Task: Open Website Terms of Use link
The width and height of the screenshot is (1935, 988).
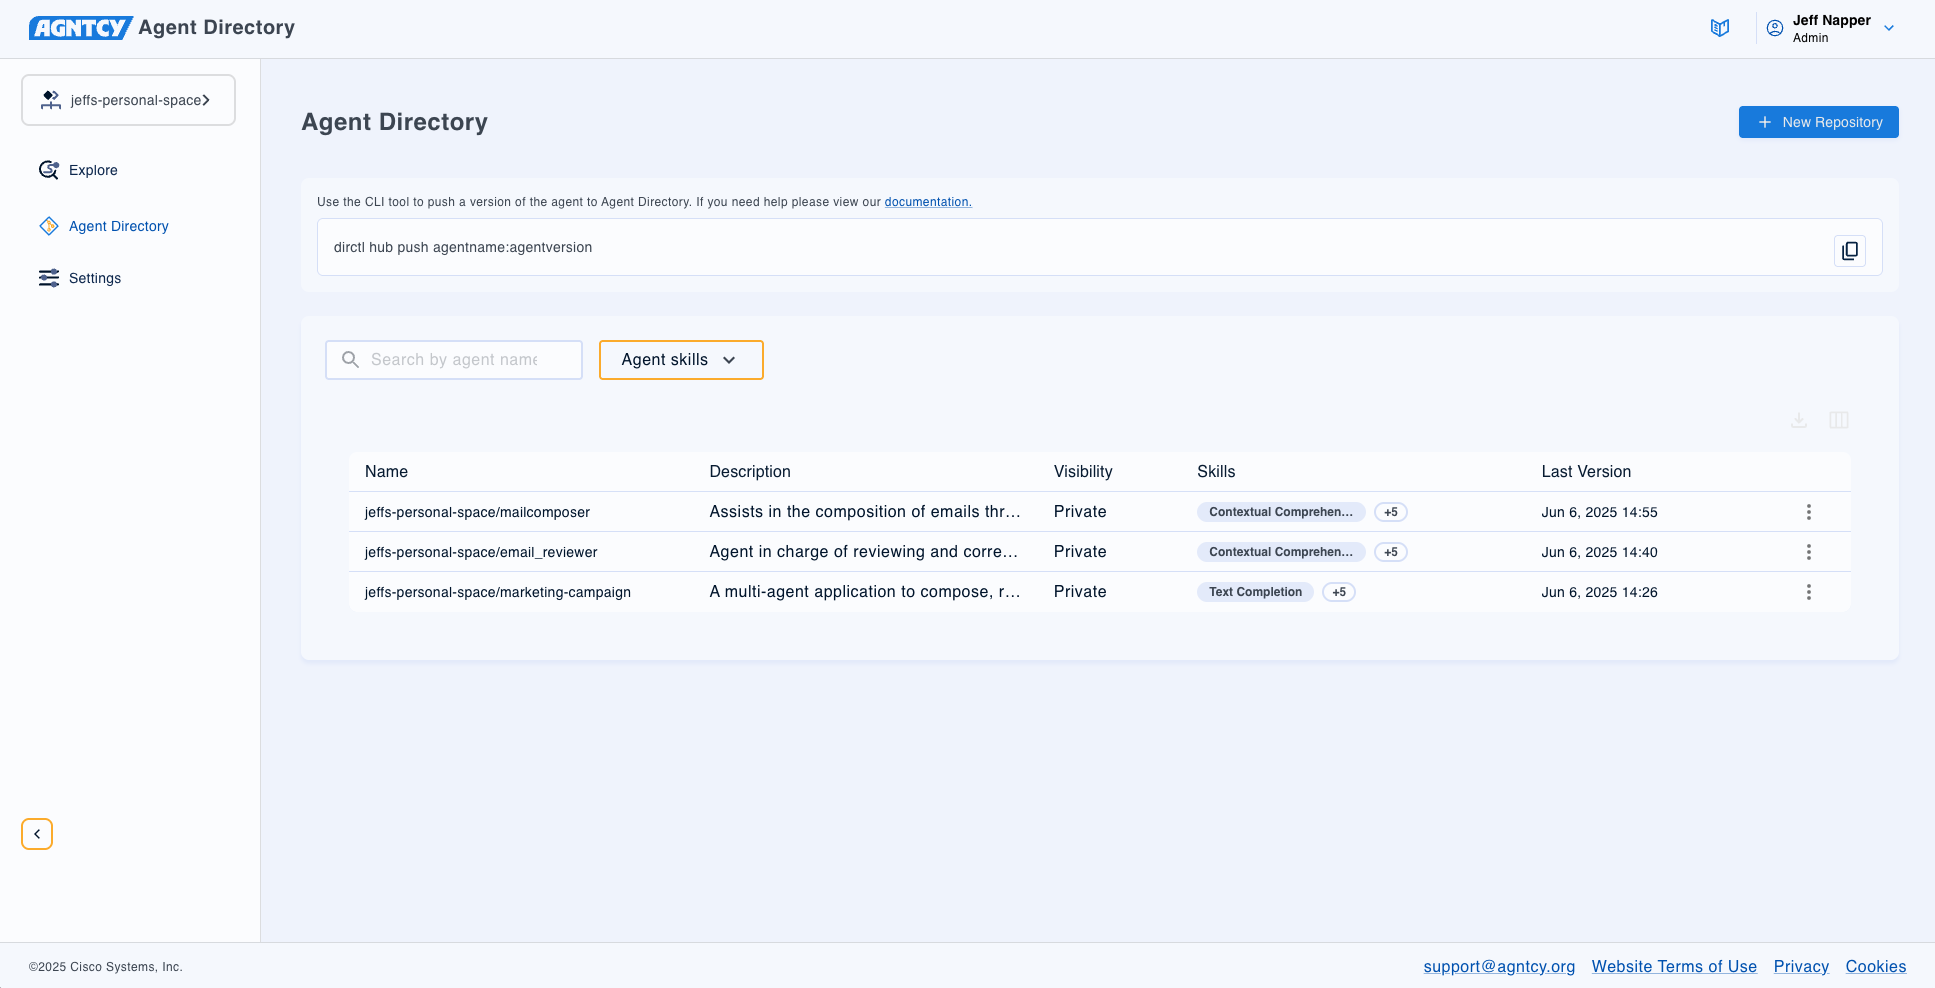Action: tap(1674, 966)
